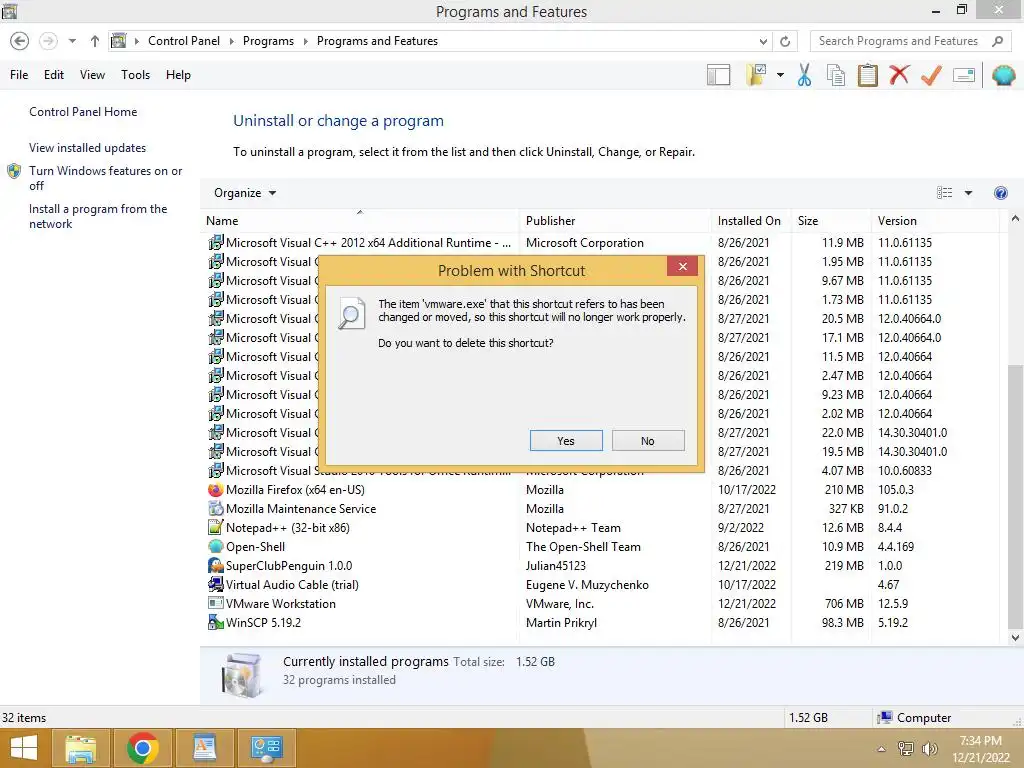The width and height of the screenshot is (1024, 768).
Task: Open File Explorer from taskbar
Action: point(82,748)
